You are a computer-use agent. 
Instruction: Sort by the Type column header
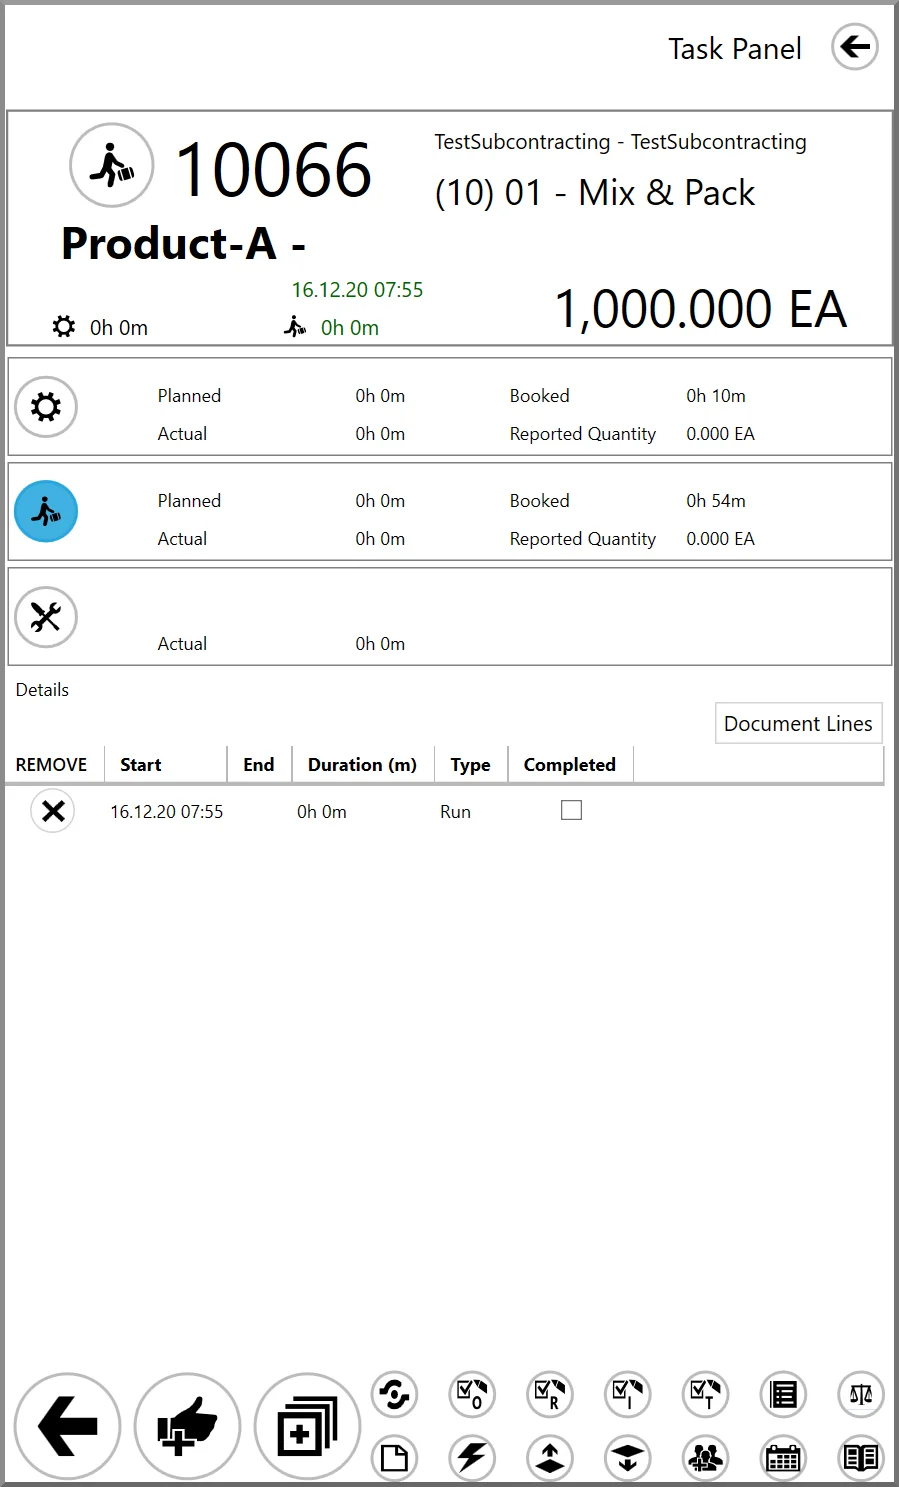pyautogui.click(x=471, y=764)
